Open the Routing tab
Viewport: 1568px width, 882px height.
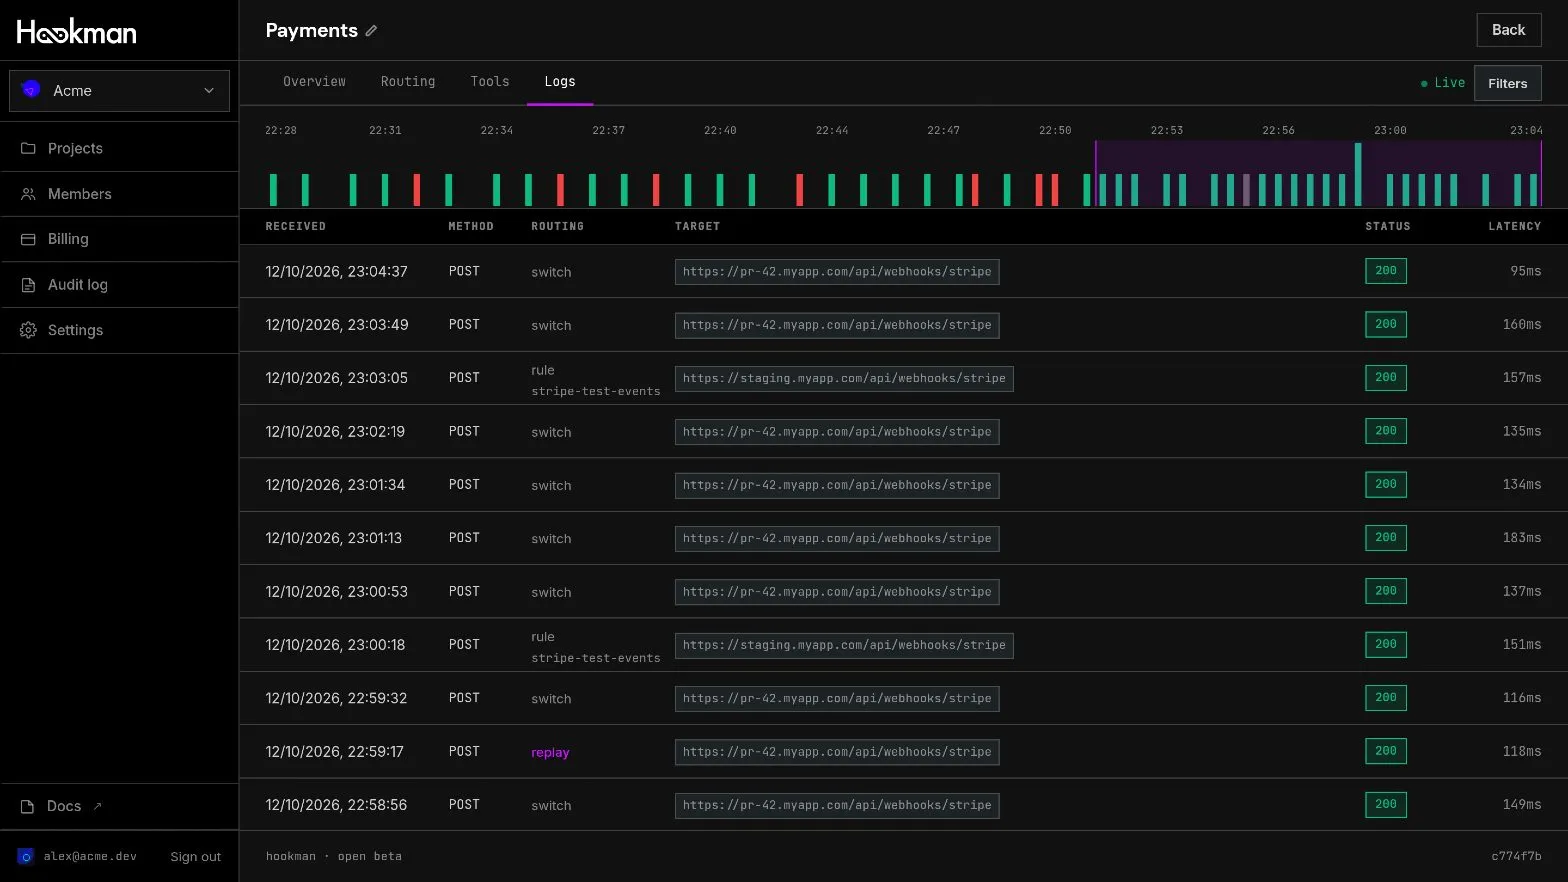[408, 82]
